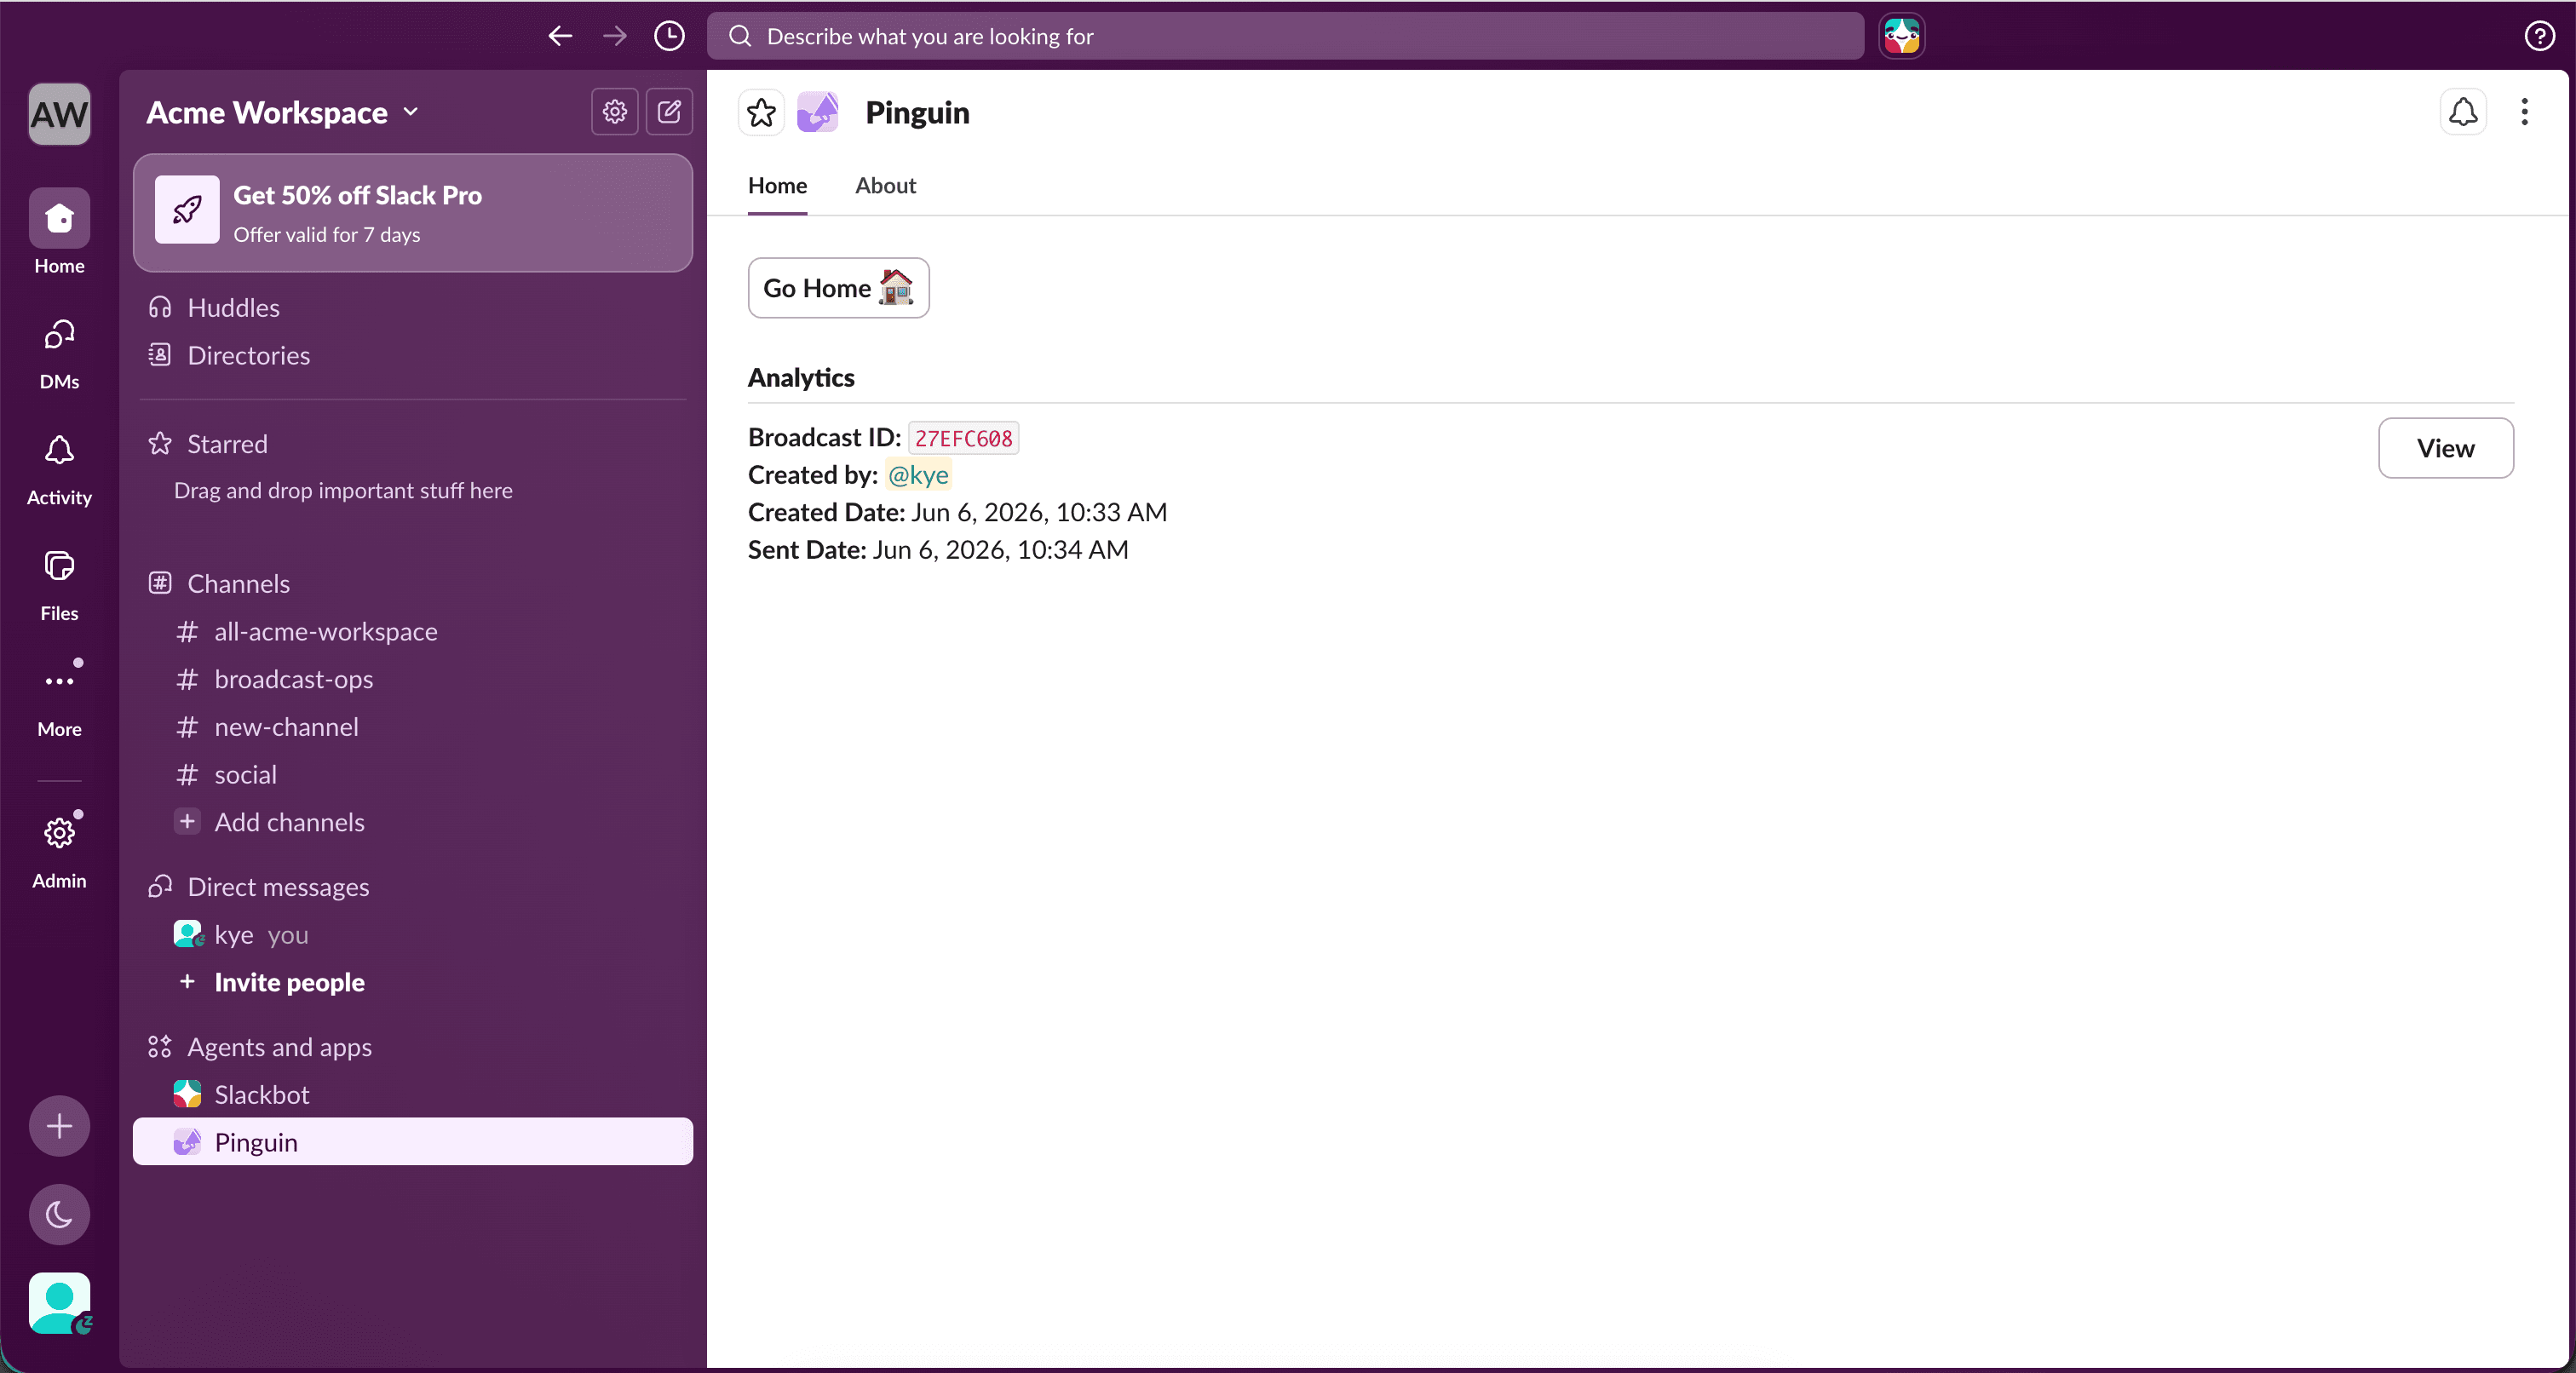Image resolution: width=2576 pixels, height=1373 pixels.
Task: Open the new-channel channel
Action: click(x=413, y=727)
